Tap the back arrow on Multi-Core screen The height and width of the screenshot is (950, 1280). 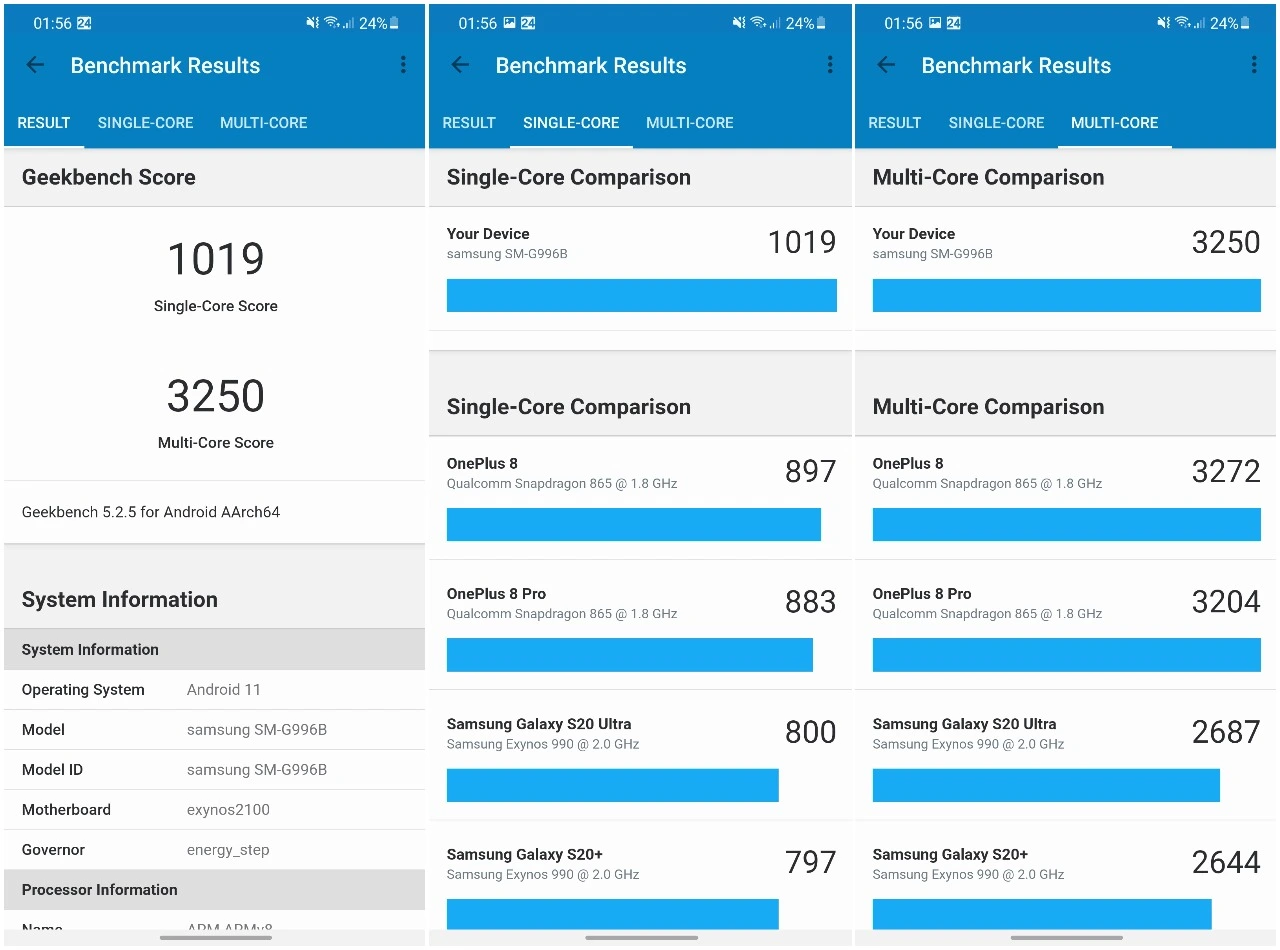point(885,65)
